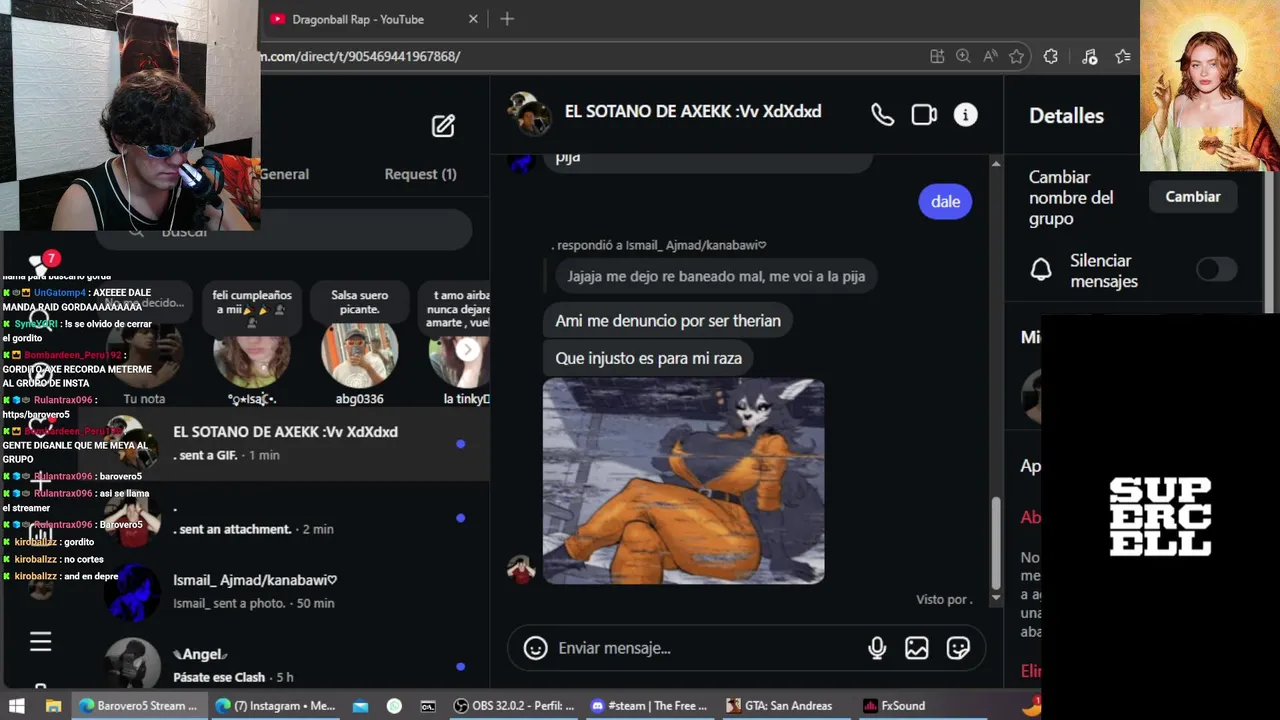The image size is (1280, 720).
Task: Click 'Ami me denuncio por ser therian' message
Action: (x=668, y=321)
